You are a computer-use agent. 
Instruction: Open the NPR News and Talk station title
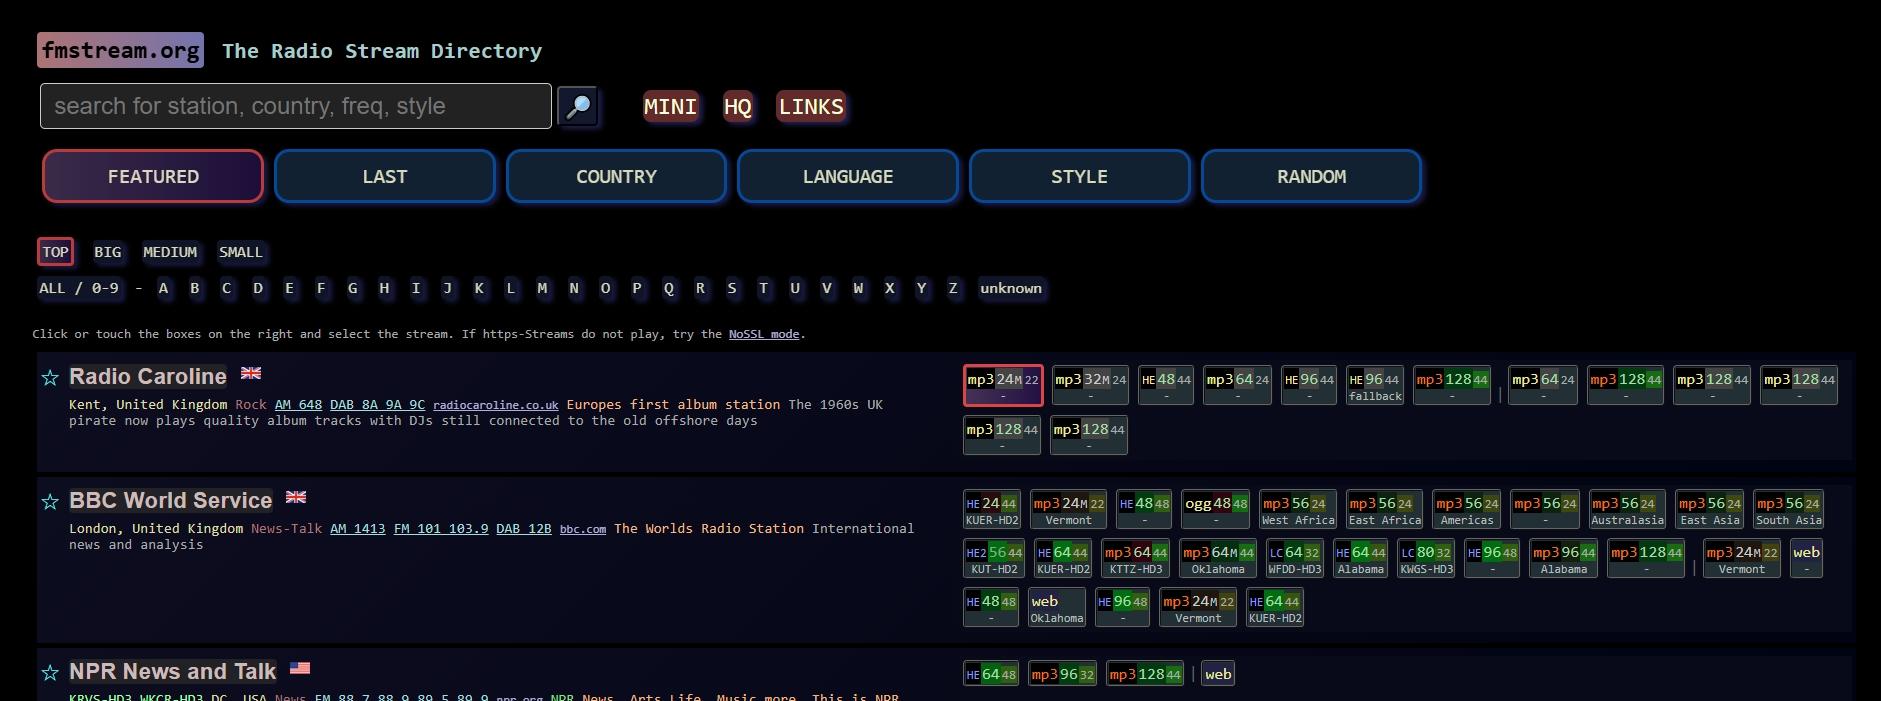click(172, 672)
